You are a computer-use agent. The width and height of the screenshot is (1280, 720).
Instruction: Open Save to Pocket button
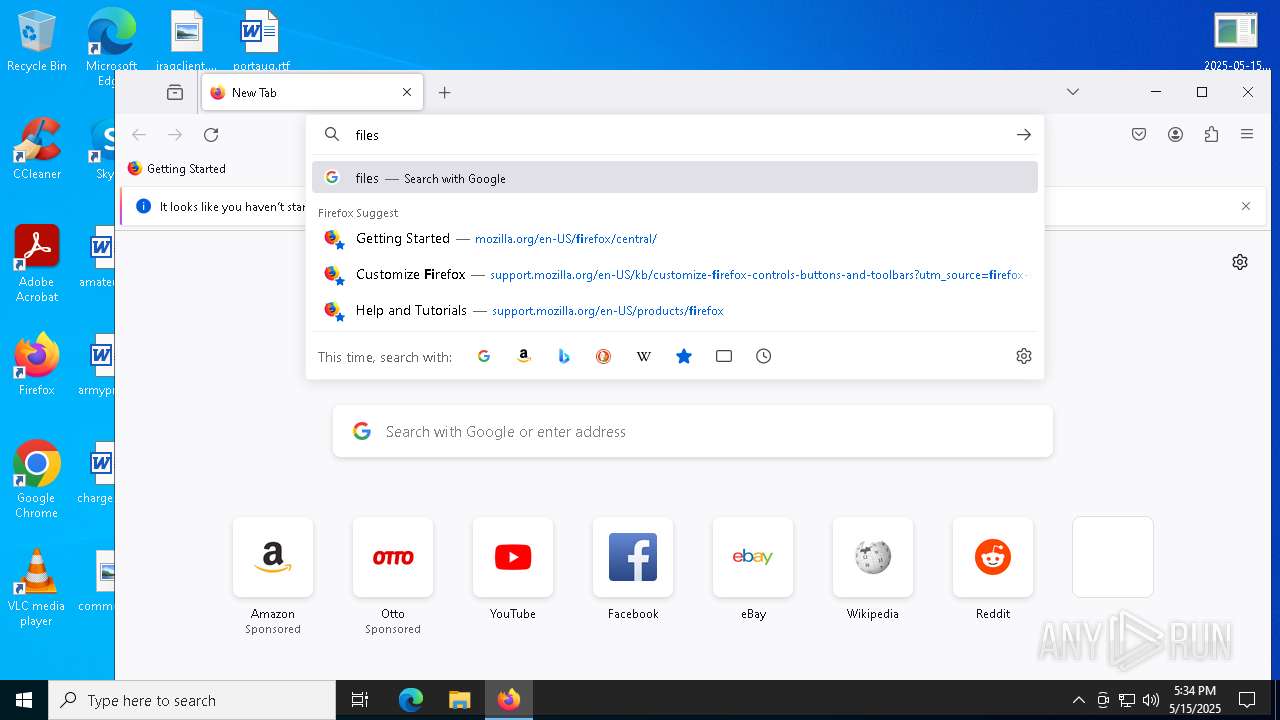click(x=1139, y=134)
